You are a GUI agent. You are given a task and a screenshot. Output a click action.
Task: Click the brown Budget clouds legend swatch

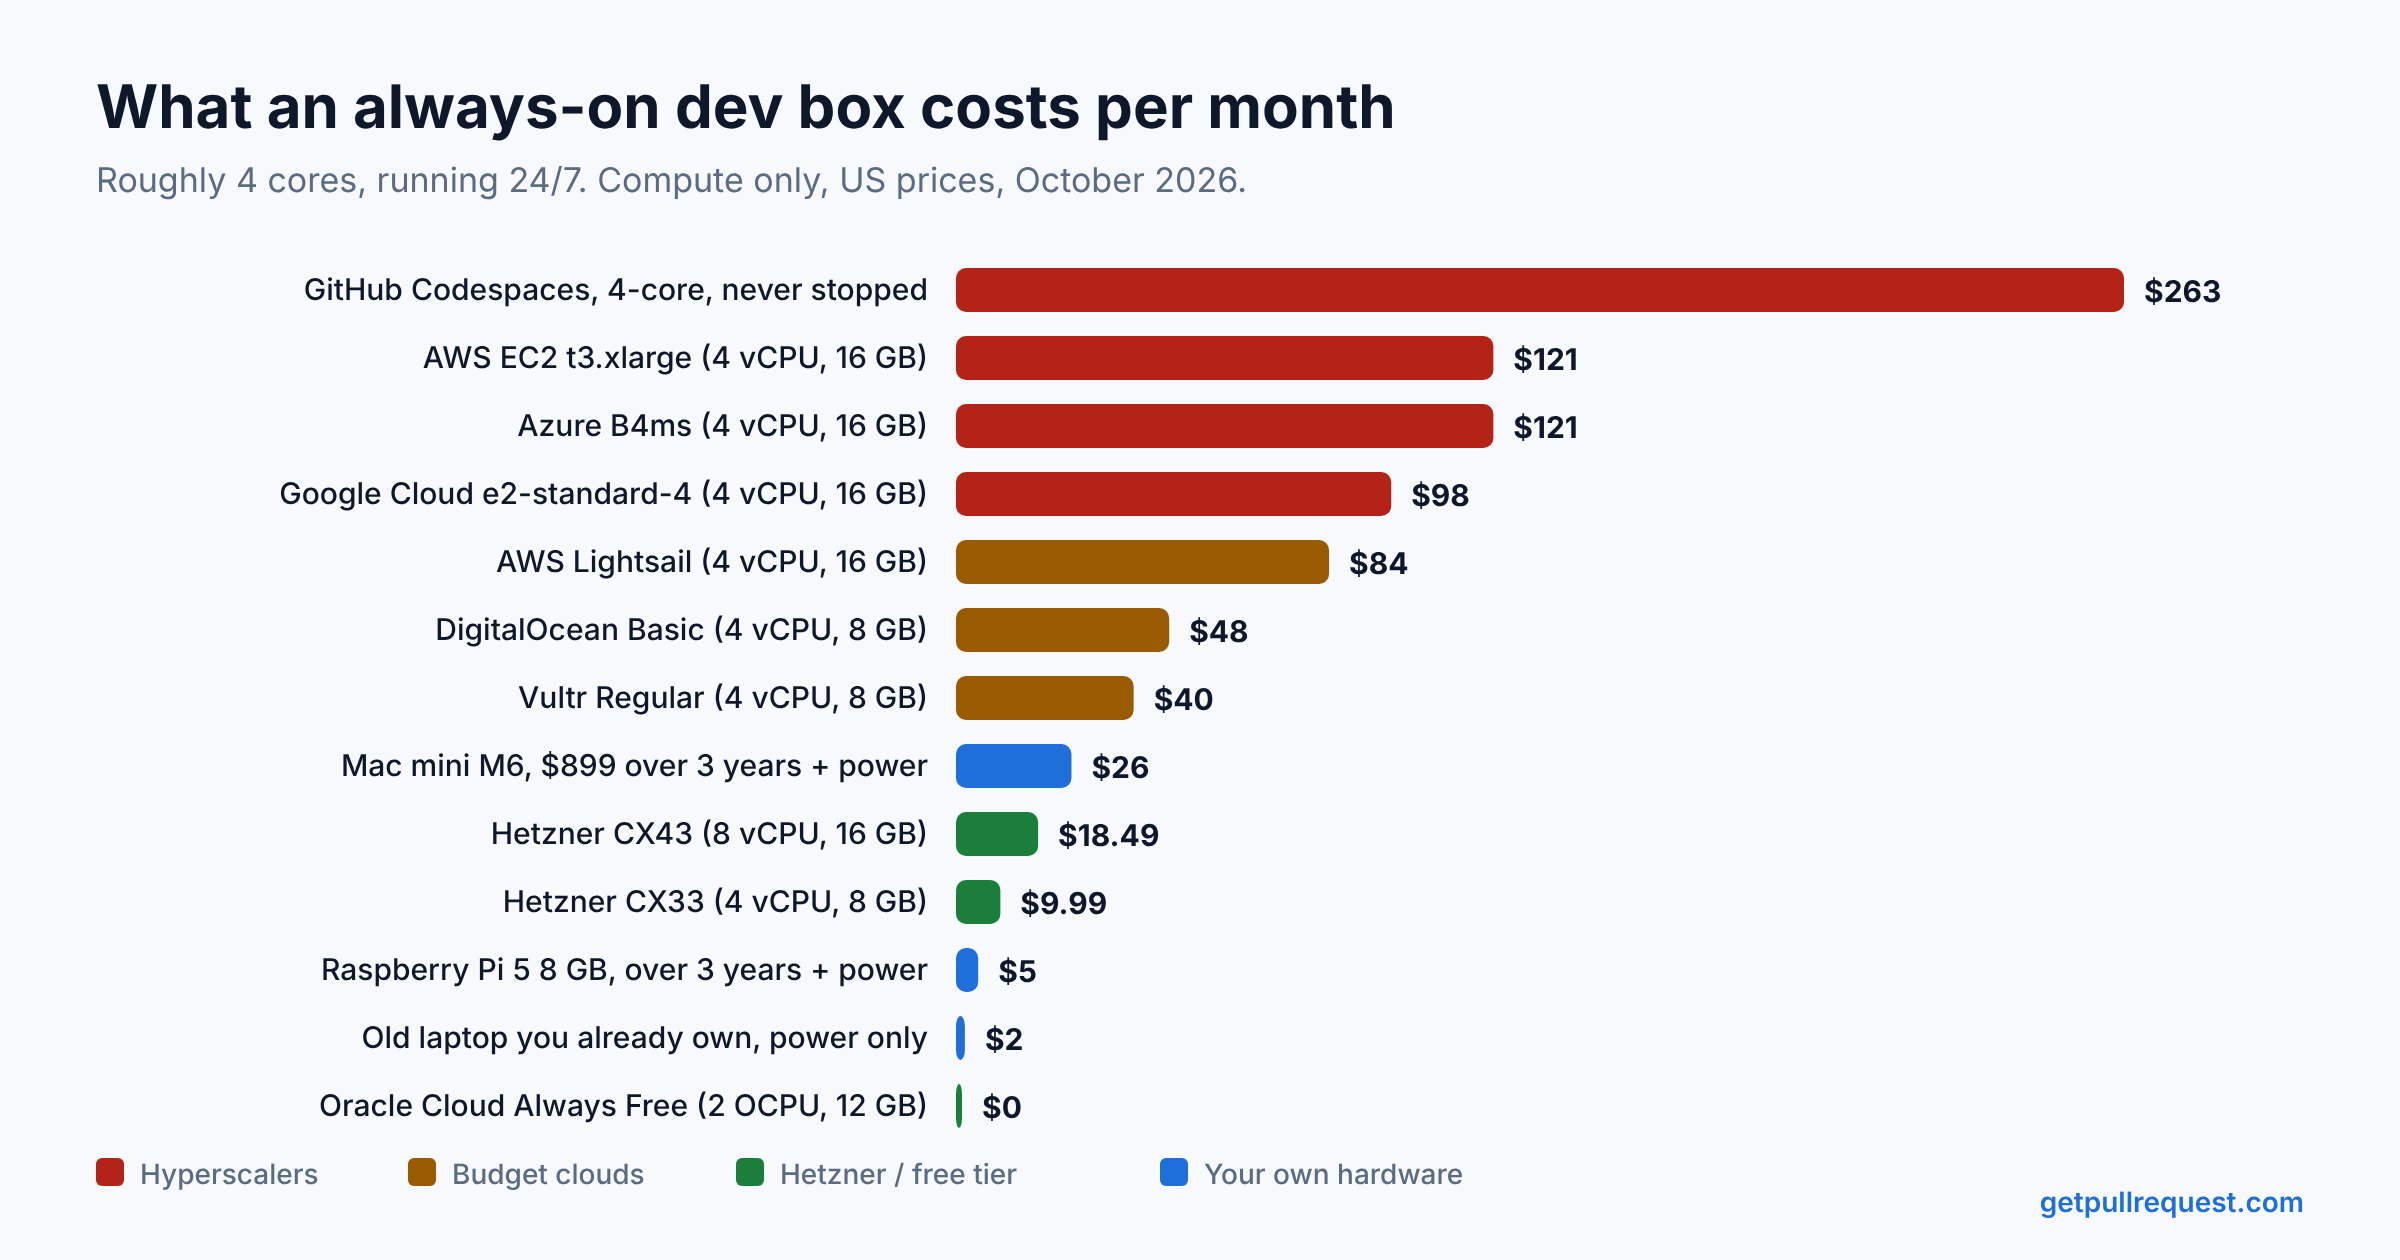pyautogui.click(x=422, y=1173)
